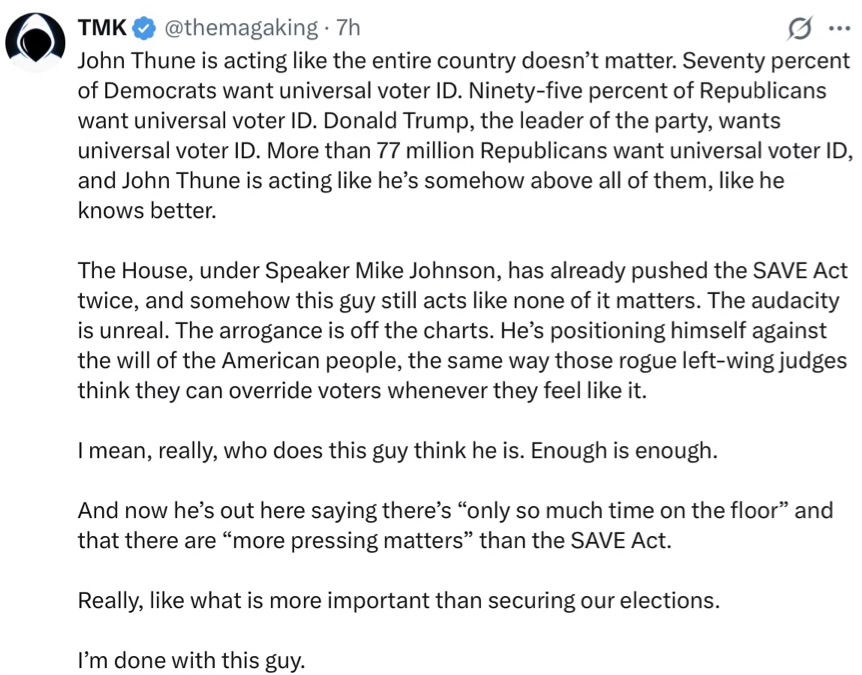Click the paragraph starting "And now he's out here"
Screen dimensions: 862x675
[455, 526]
